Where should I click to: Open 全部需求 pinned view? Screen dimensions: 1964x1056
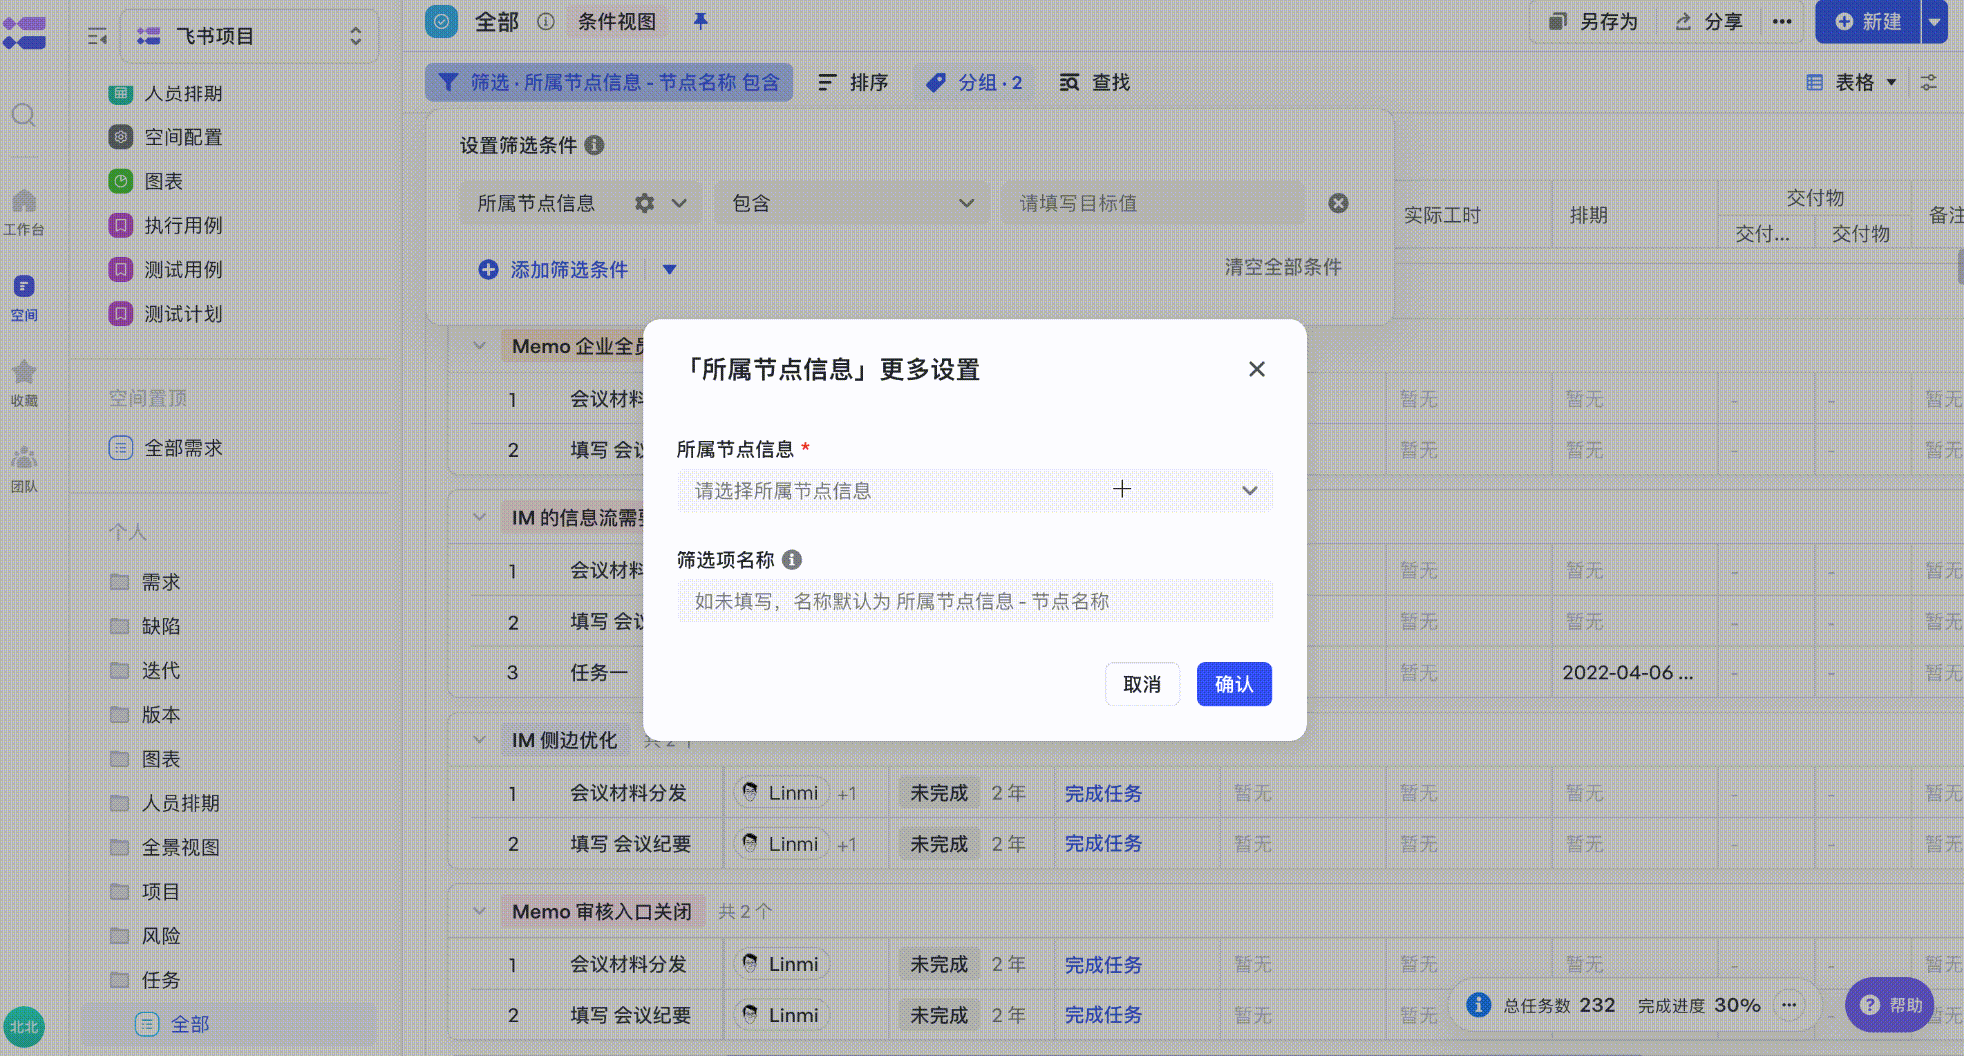coord(183,448)
